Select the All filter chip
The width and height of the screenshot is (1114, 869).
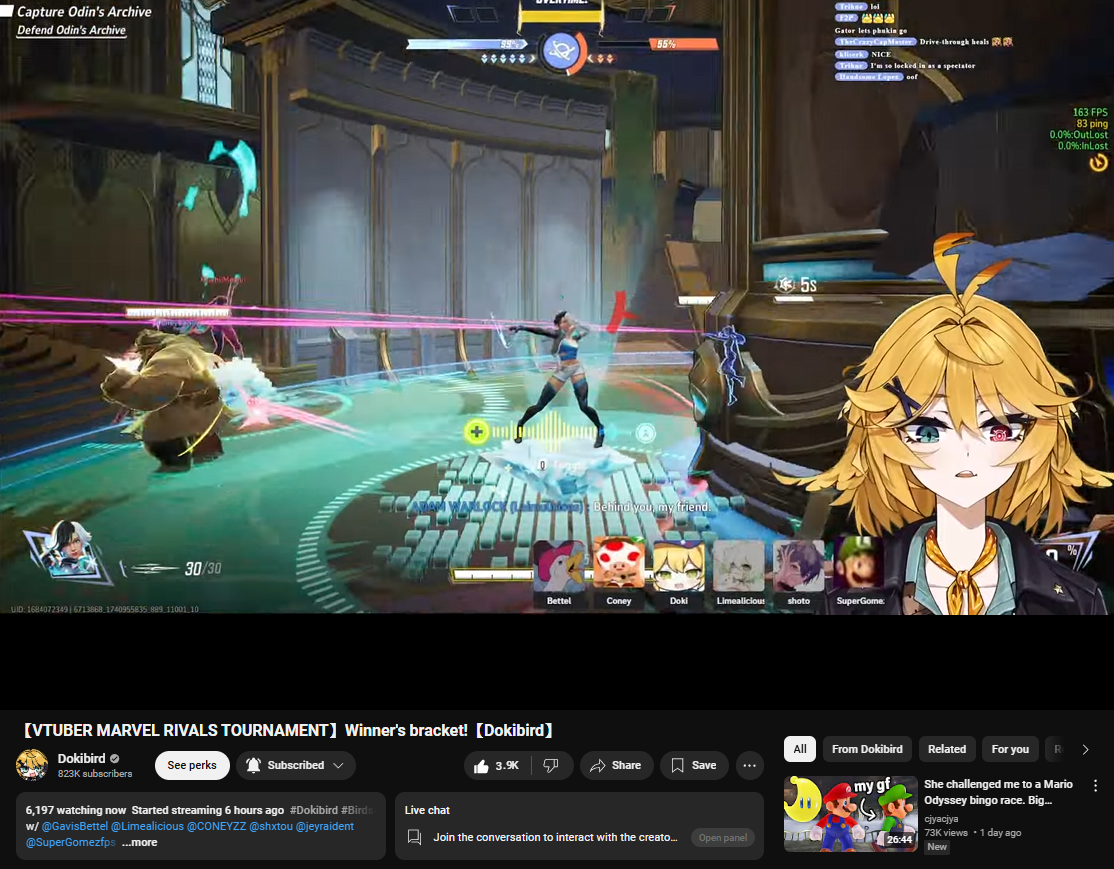800,749
